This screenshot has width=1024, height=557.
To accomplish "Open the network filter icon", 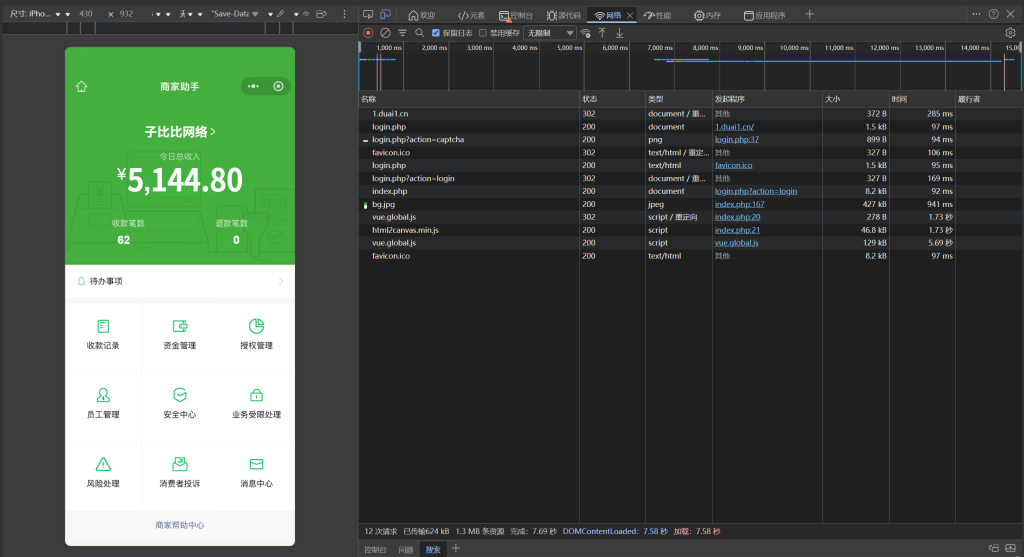I will coord(402,33).
